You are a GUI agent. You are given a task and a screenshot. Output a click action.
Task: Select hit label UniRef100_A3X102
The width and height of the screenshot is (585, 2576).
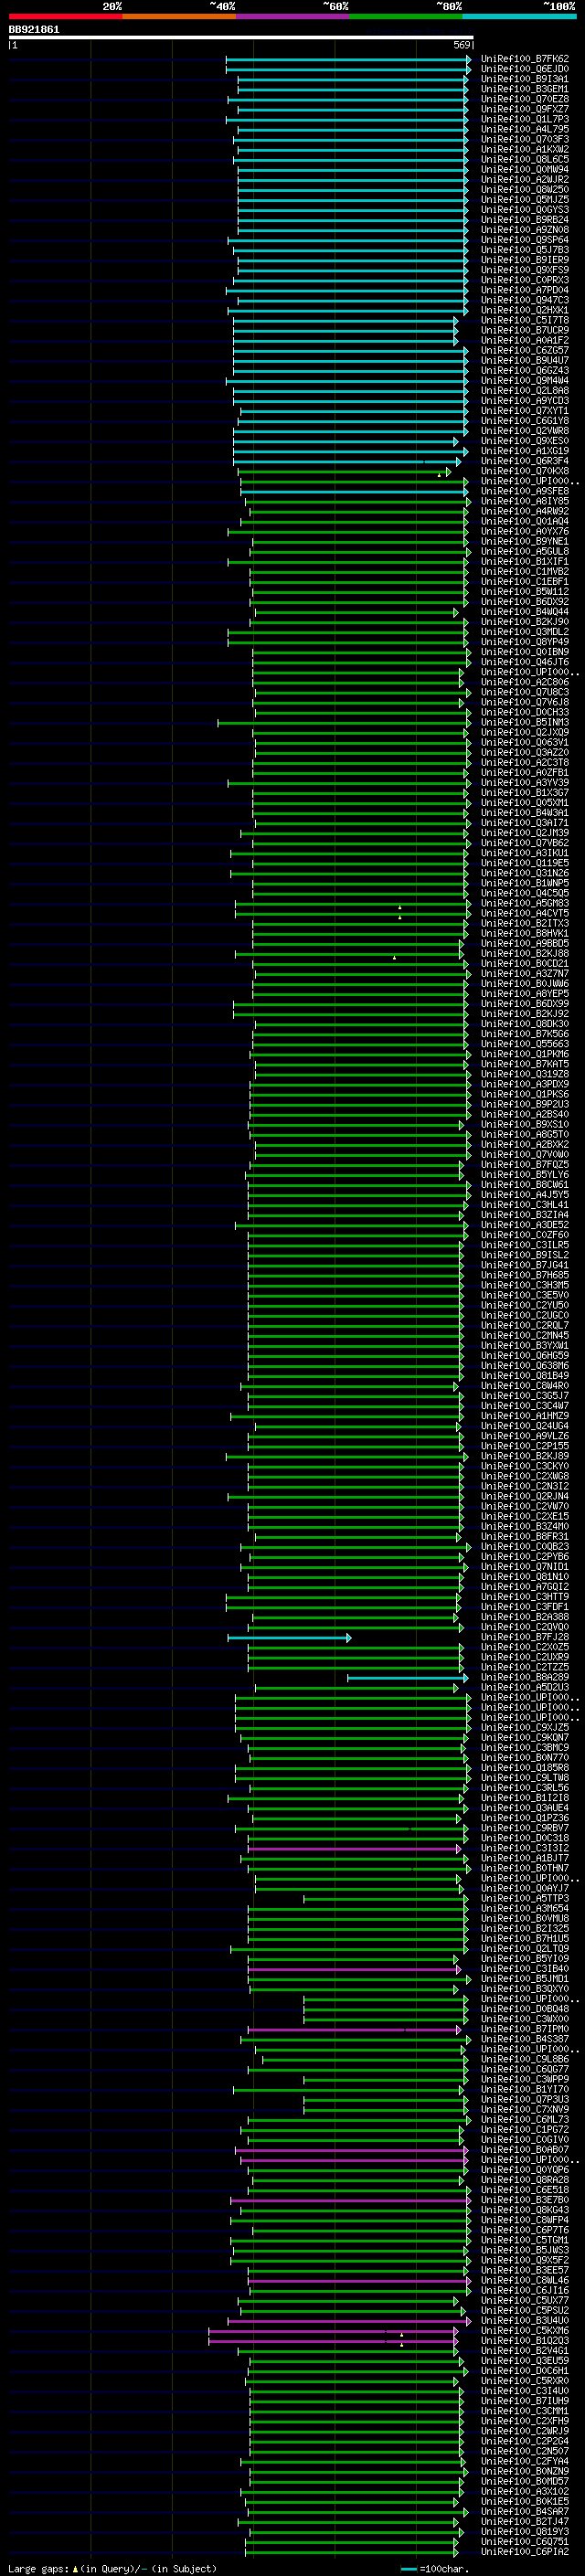point(525,2492)
